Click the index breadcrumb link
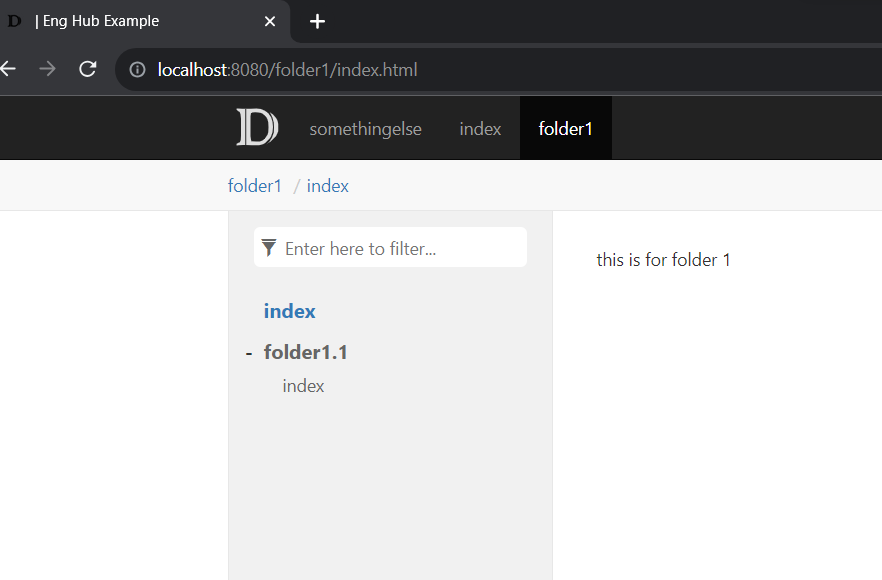 coord(328,185)
